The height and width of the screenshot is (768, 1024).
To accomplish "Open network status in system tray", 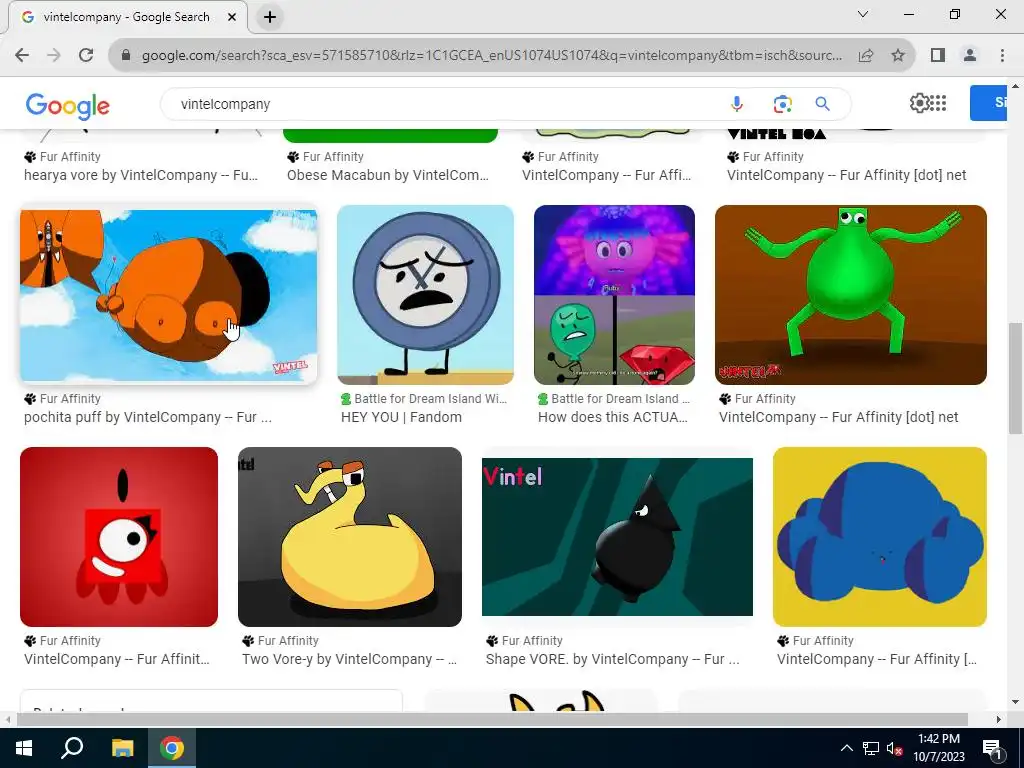I will pyautogui.click(x=871, y=748).
